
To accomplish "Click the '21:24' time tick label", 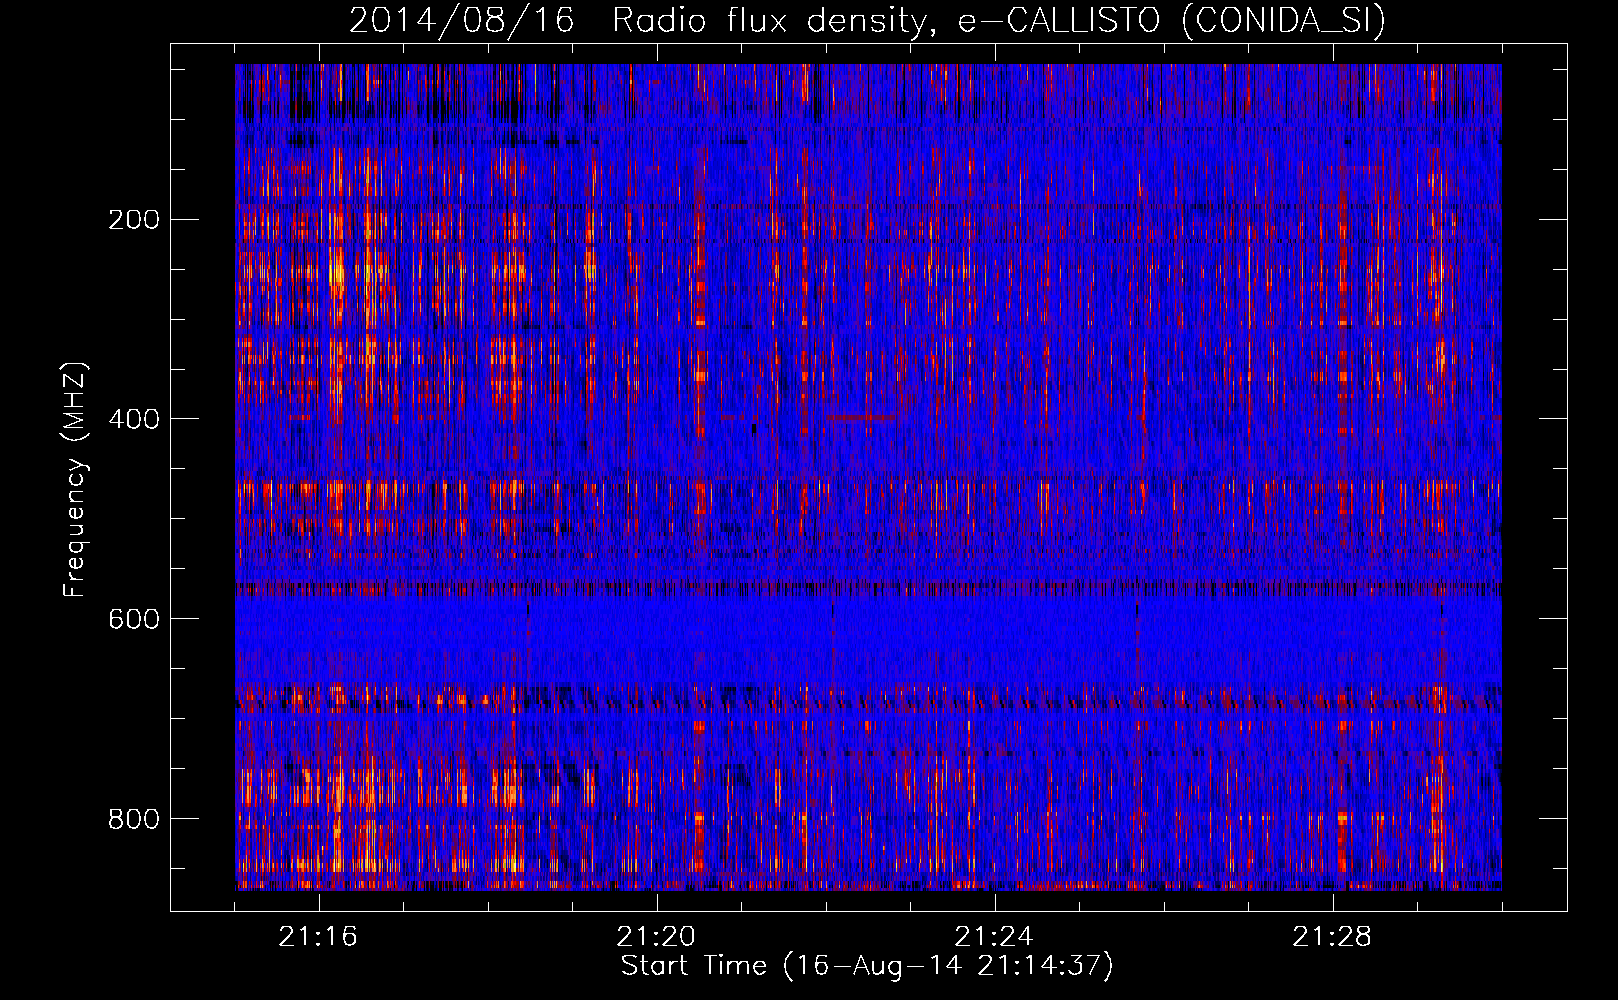I will [x=994, y=937].
